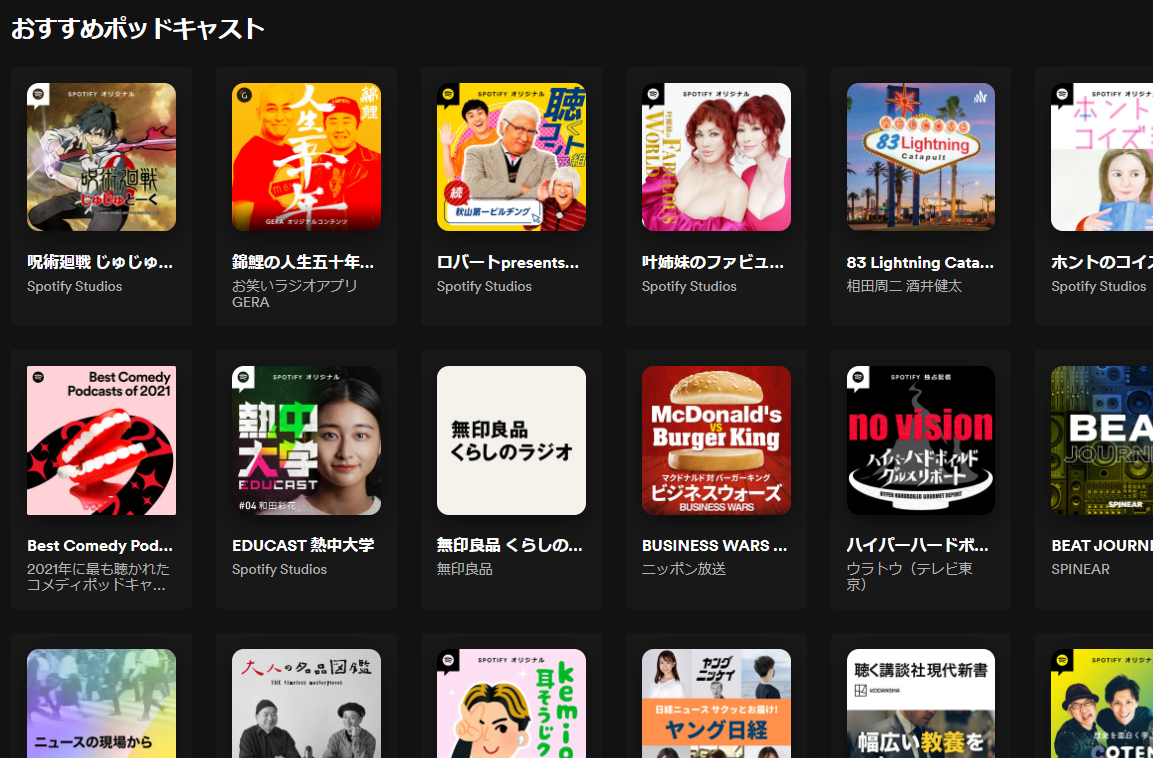Click お笑いラジオアプリ GERA text
This screenshot has width=1153, height=758.
coord(294,293)
